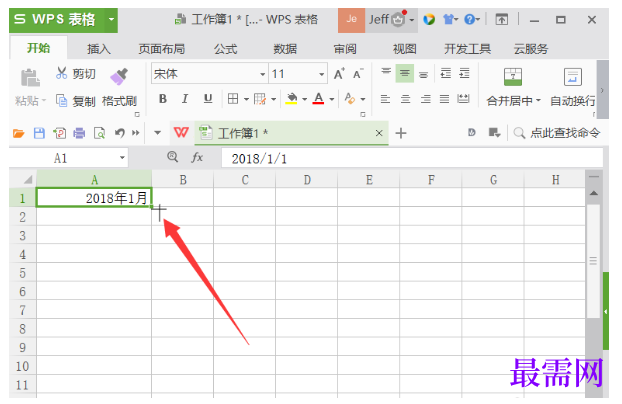Center text horizontally
622x404 pixels.
click(405, 99)
